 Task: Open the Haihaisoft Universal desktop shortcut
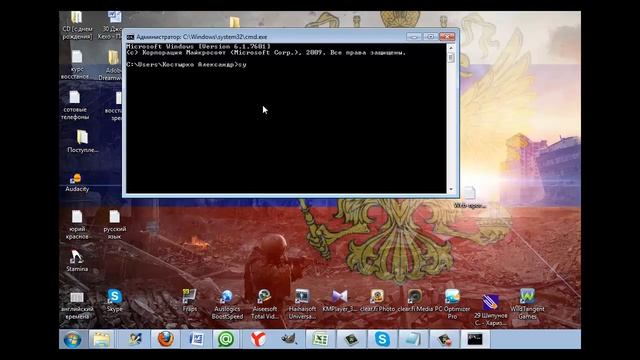pyautogui.click(x=302, y=304)
